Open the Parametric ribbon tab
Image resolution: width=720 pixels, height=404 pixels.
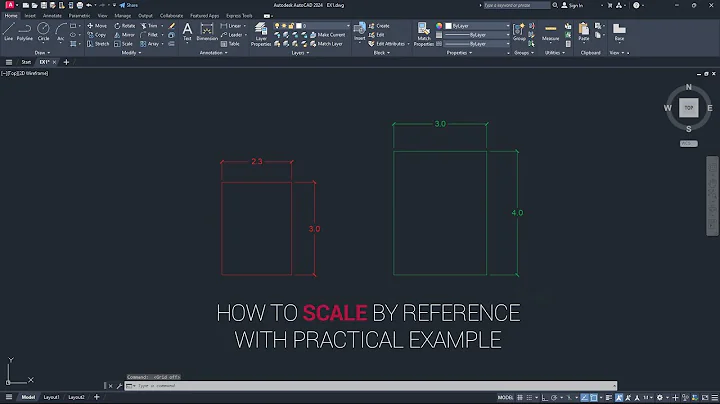[x=79, y=16]
